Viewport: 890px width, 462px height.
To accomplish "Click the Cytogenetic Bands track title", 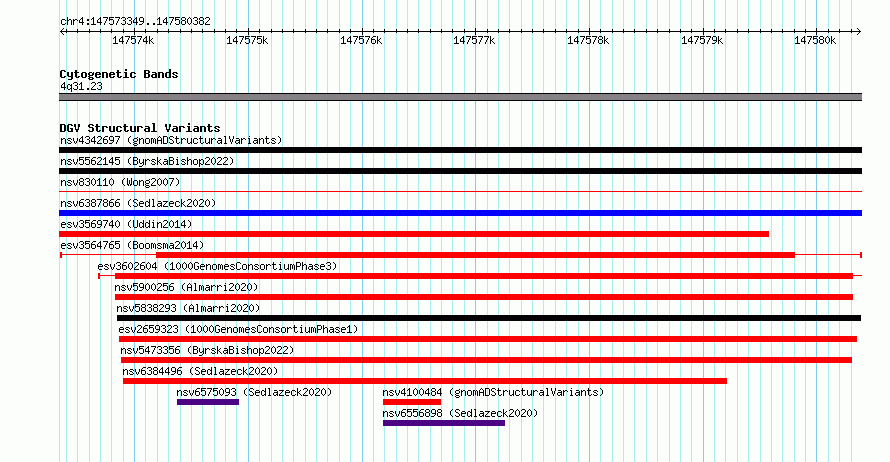I will tap(119, 74).
